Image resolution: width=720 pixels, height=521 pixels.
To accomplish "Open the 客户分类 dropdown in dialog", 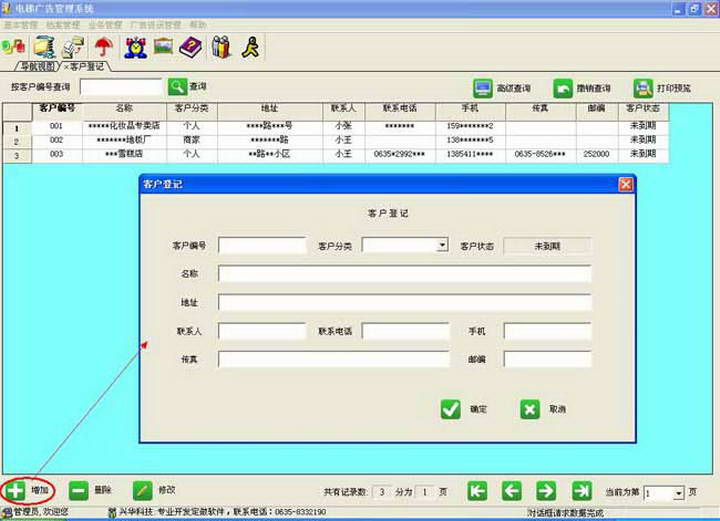I will 442,245.
